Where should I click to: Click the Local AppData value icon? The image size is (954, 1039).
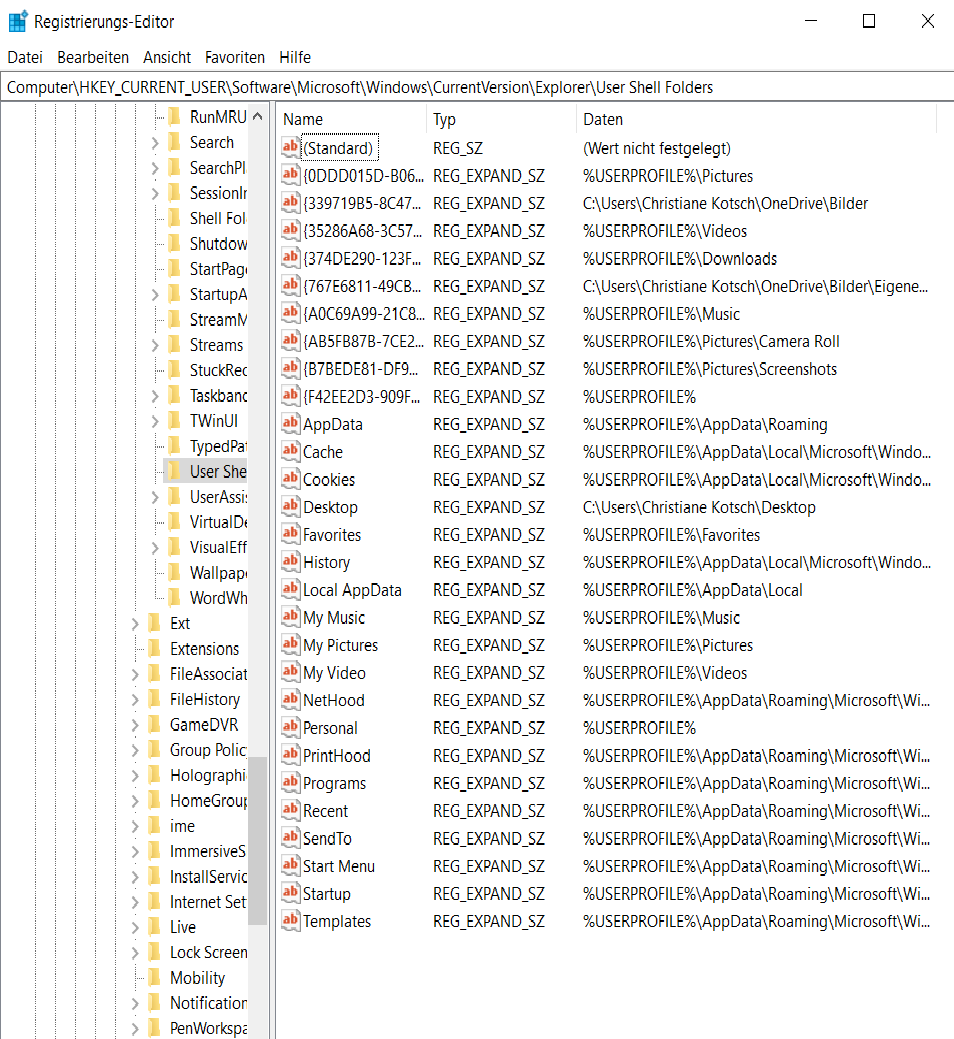(290, 589)
